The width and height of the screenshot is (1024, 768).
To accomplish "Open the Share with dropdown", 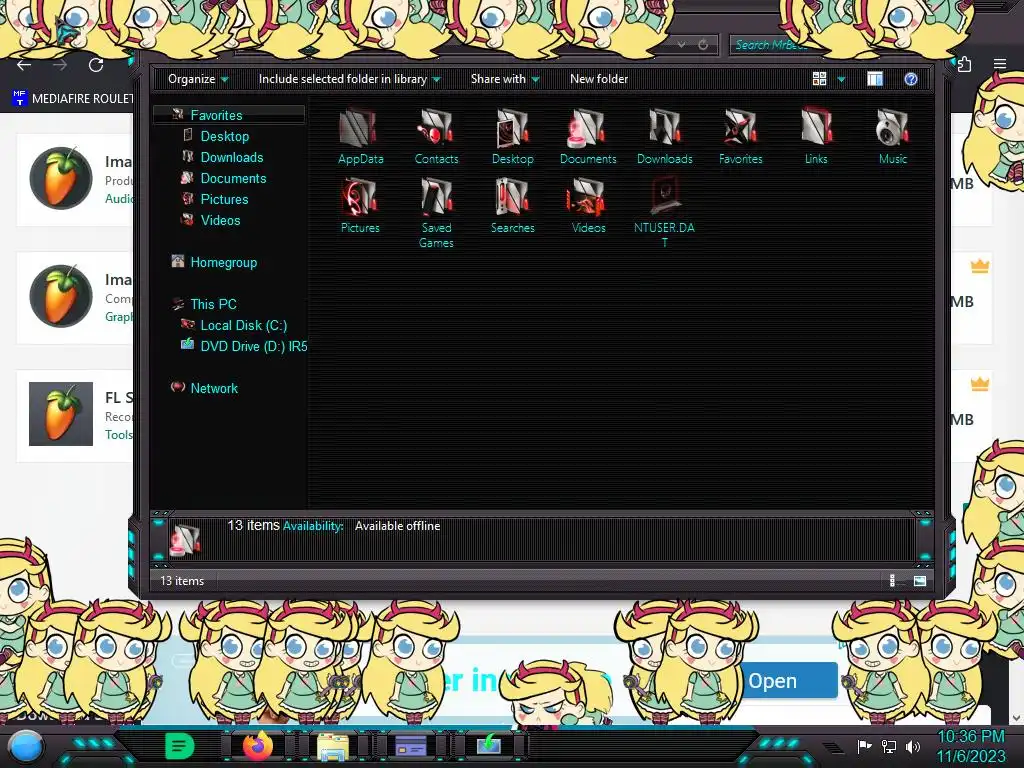I will (505, 79).
